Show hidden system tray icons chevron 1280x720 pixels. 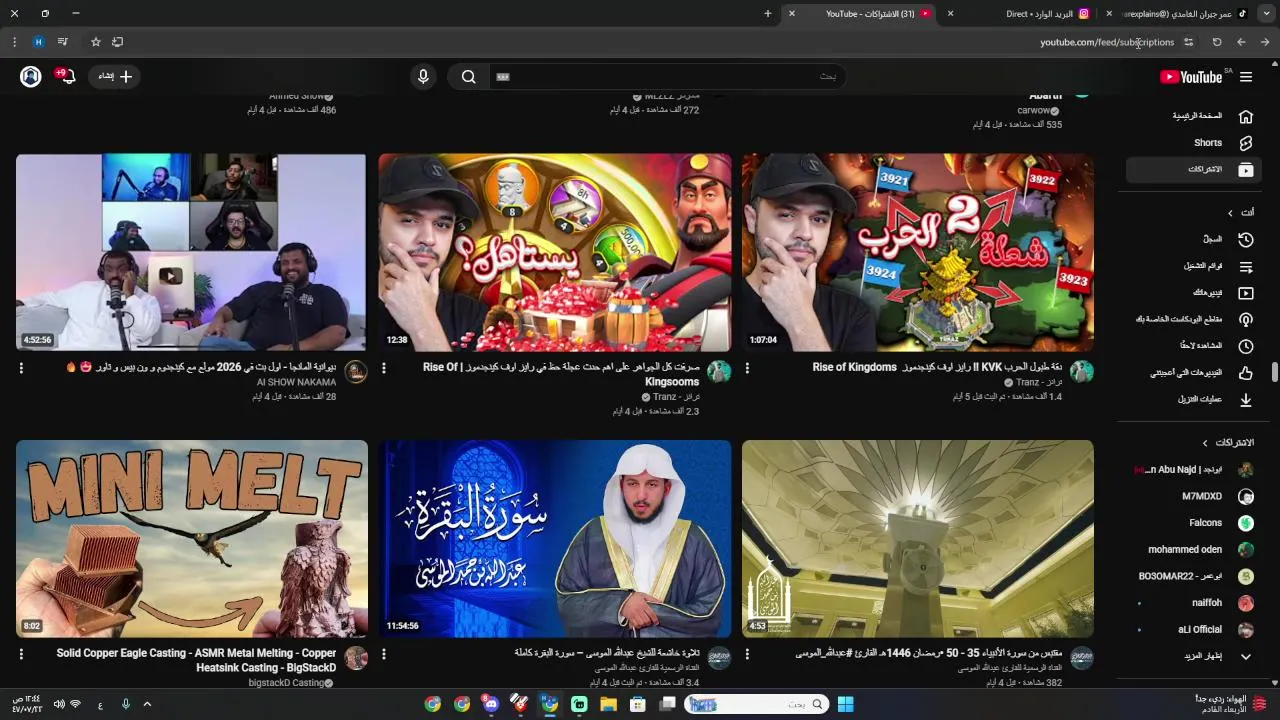coord(147,705)
